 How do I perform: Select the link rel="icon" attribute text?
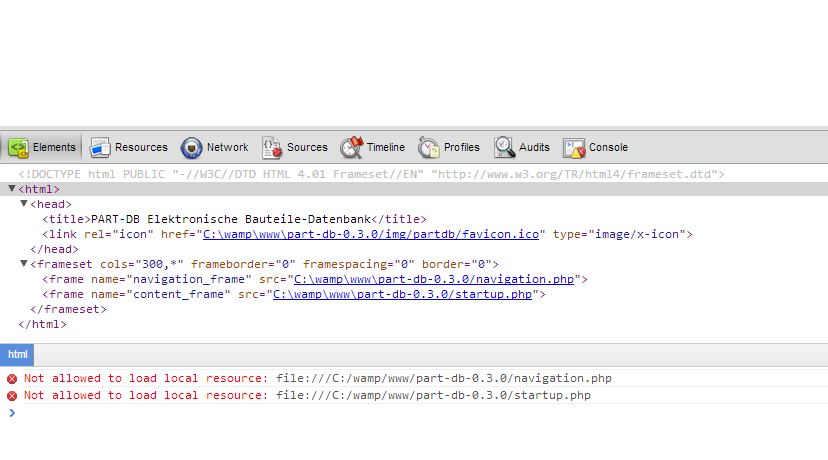point(119,234)
